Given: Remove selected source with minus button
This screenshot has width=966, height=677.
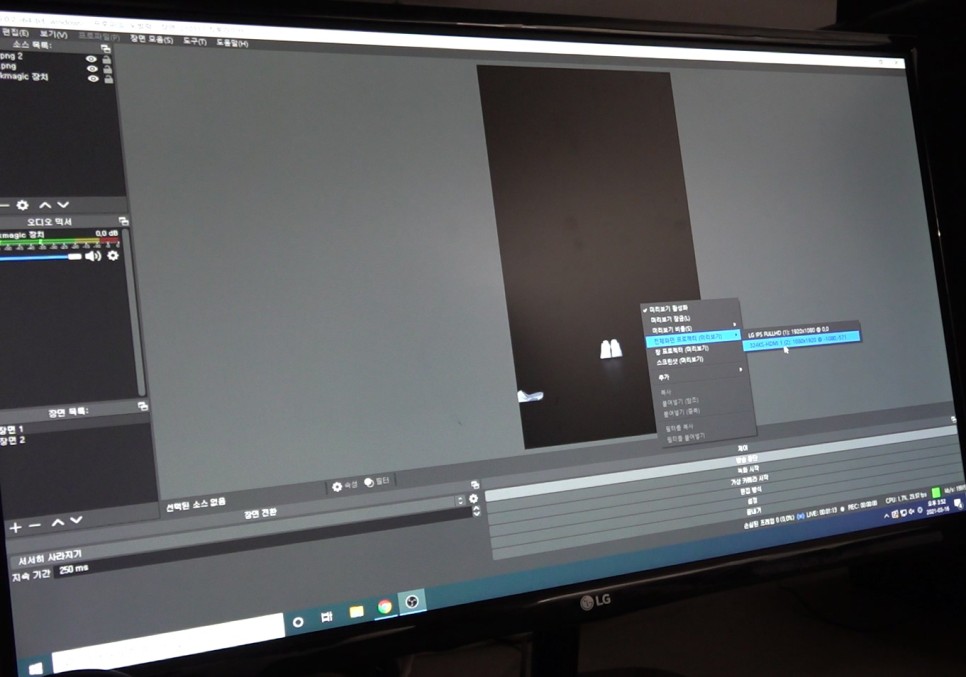Looking at the screenshot, I should [x=4, y=205].
